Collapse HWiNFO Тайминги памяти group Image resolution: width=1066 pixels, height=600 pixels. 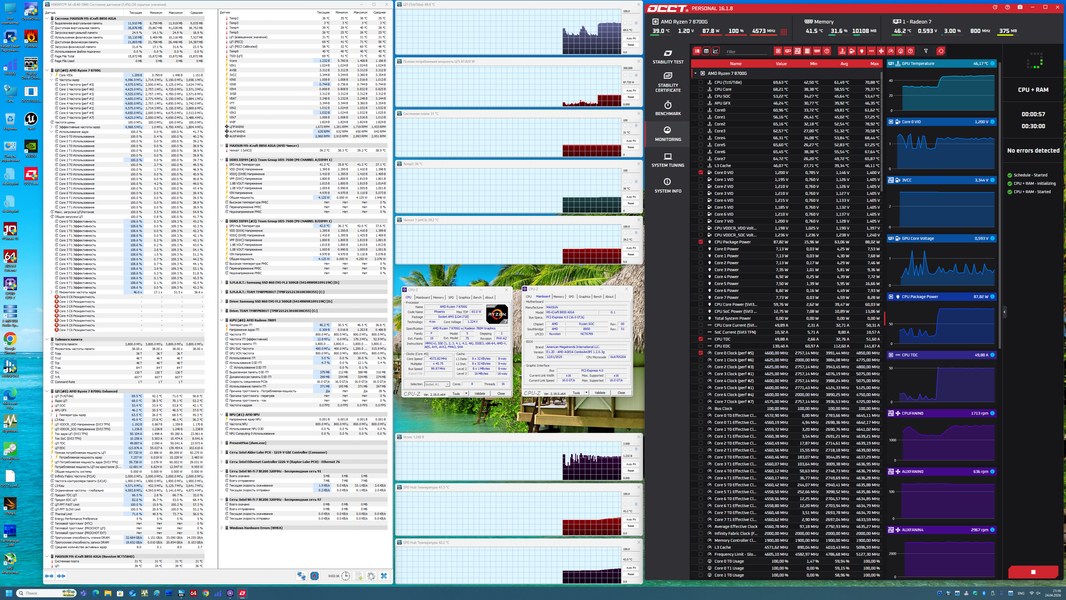click(47, 339)
